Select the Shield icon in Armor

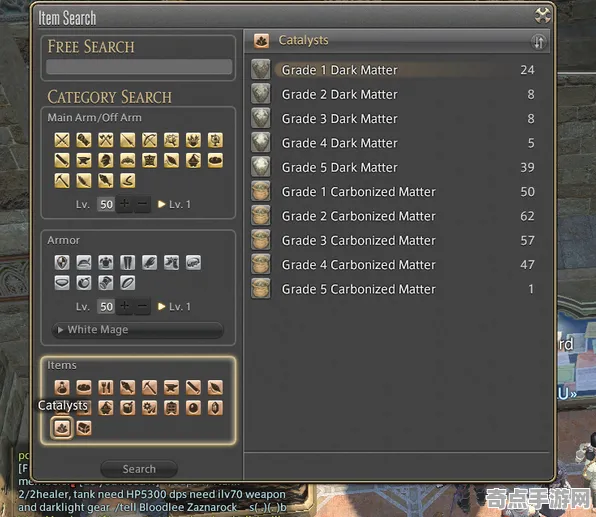(62, 262)
